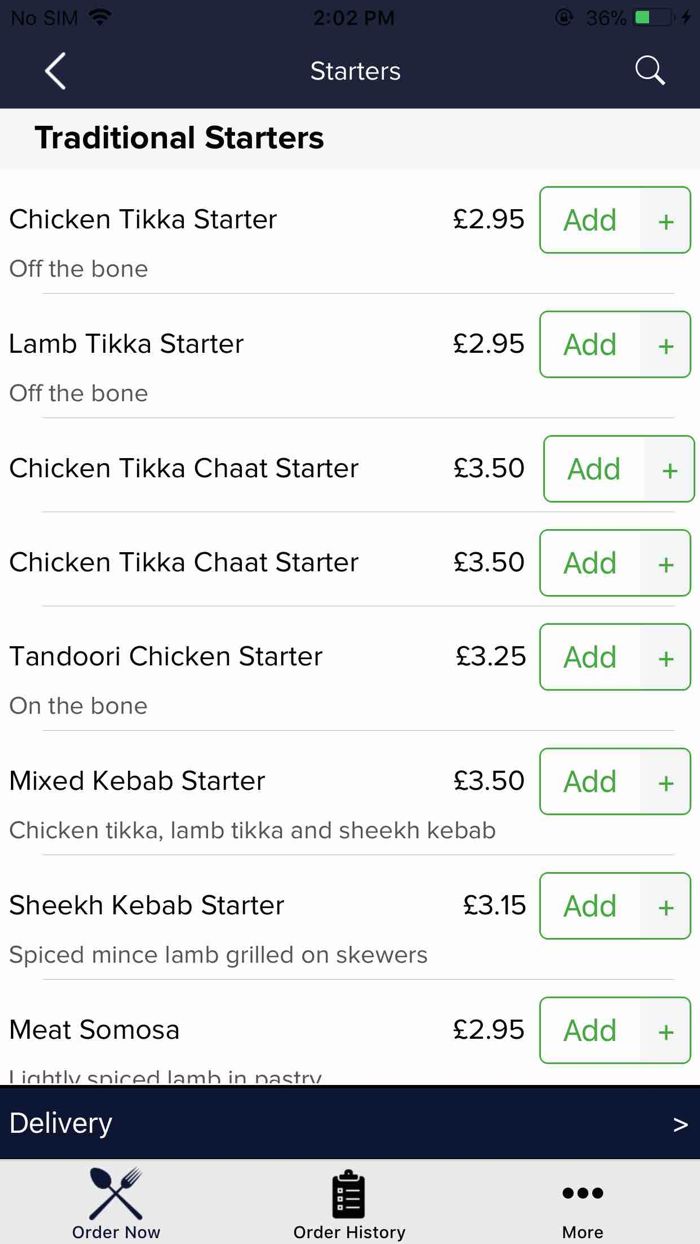Add second Chicken Tikka Chaat Starter
700x1244 pixels.
click(x=590, y=563)
